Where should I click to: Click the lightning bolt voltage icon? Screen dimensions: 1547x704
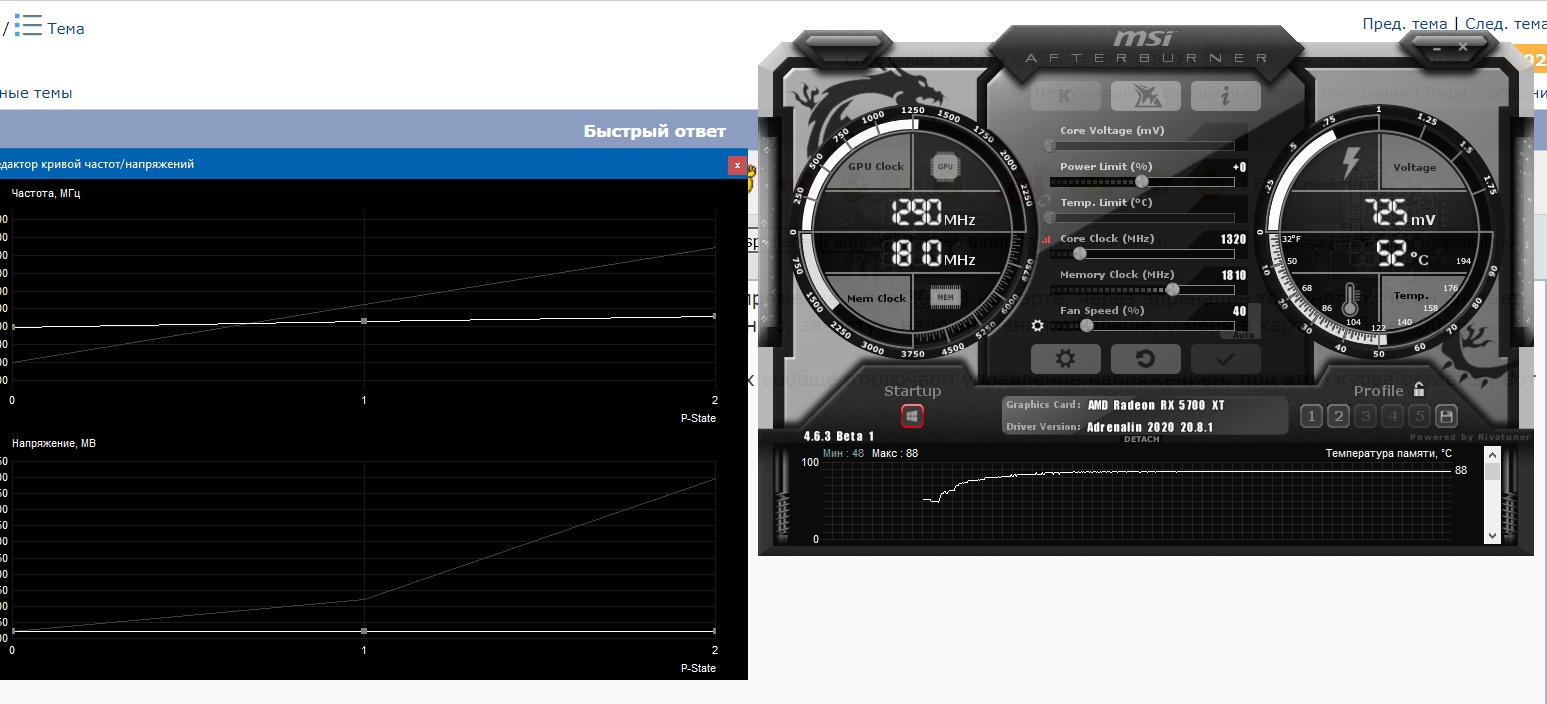pyautogui.click(x=1351, y=162)
